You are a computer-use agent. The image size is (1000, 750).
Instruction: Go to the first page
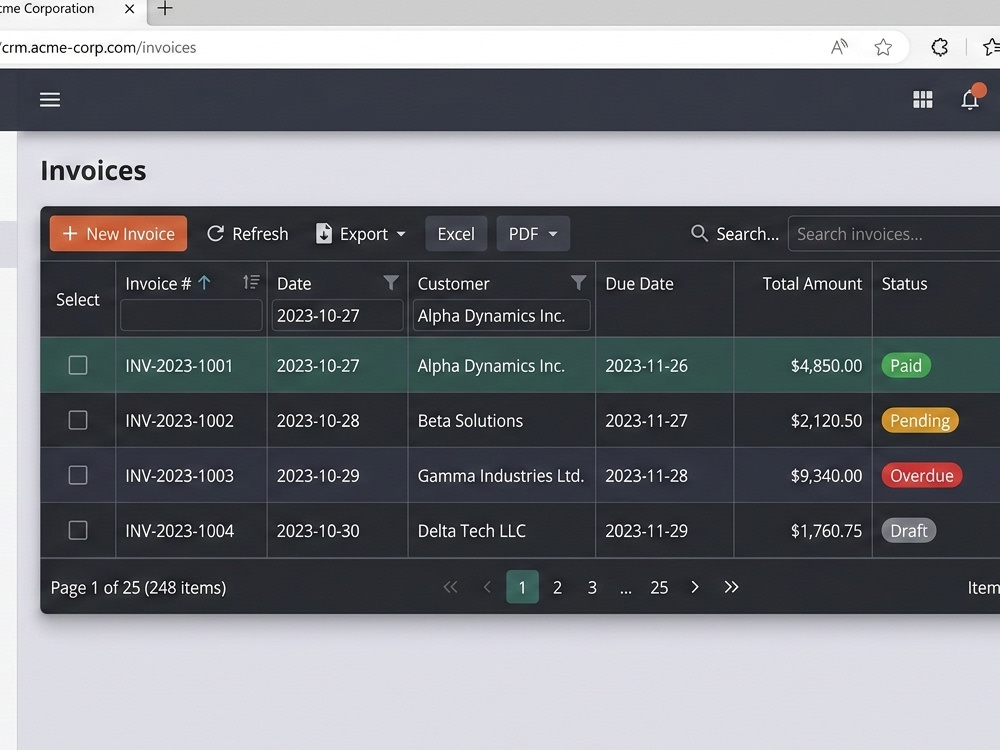coord(450,587)
